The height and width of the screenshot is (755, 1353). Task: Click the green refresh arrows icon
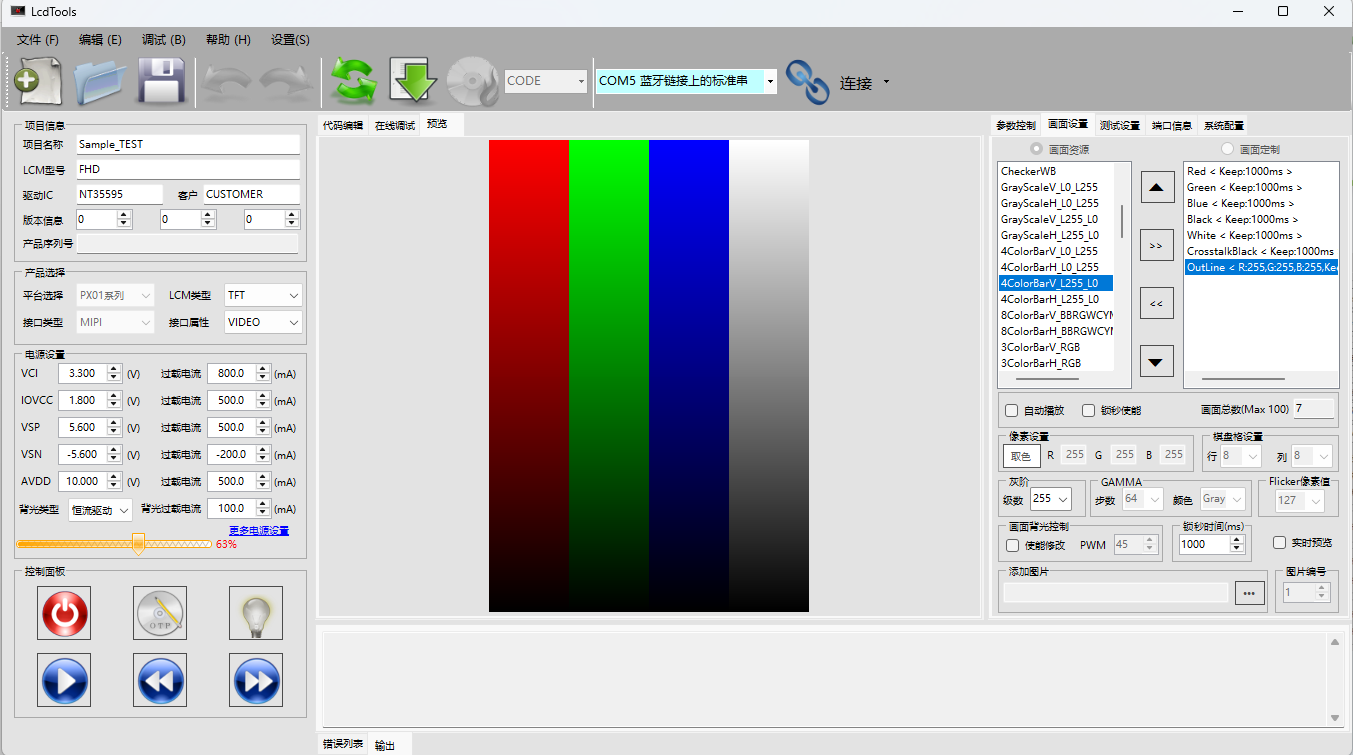(x=353, y=82)
